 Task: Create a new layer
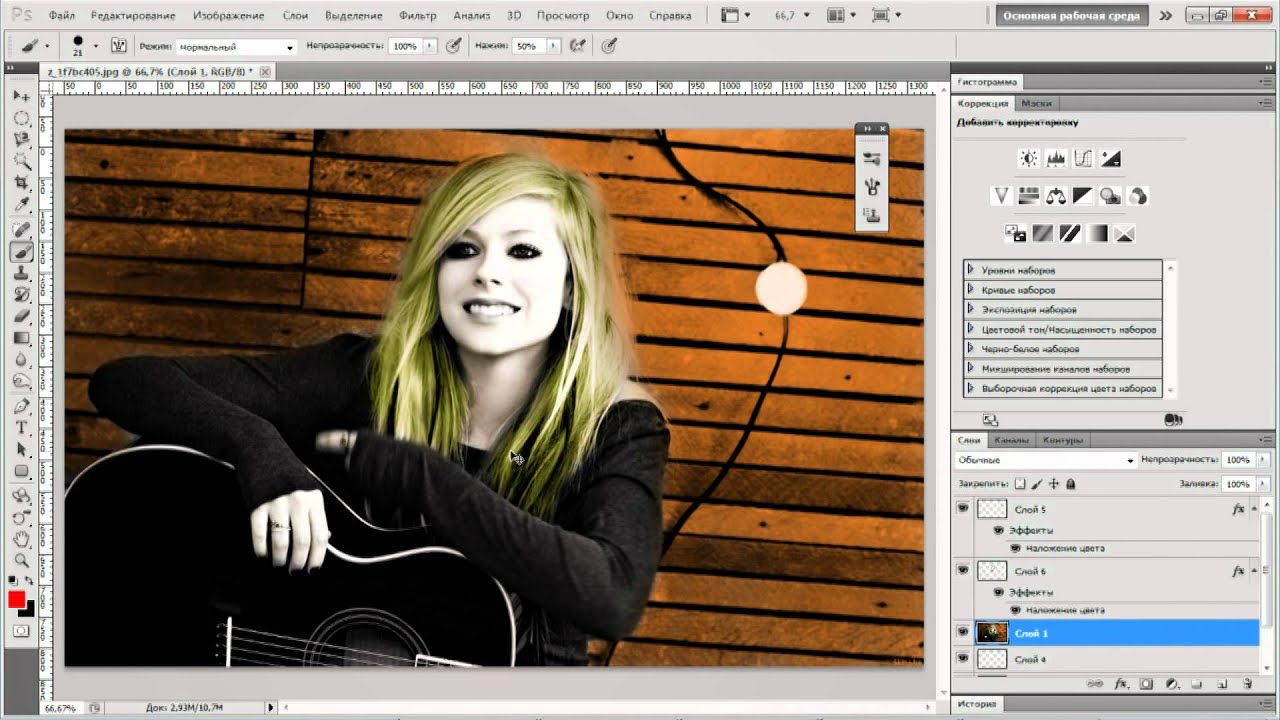point(1222,684)
